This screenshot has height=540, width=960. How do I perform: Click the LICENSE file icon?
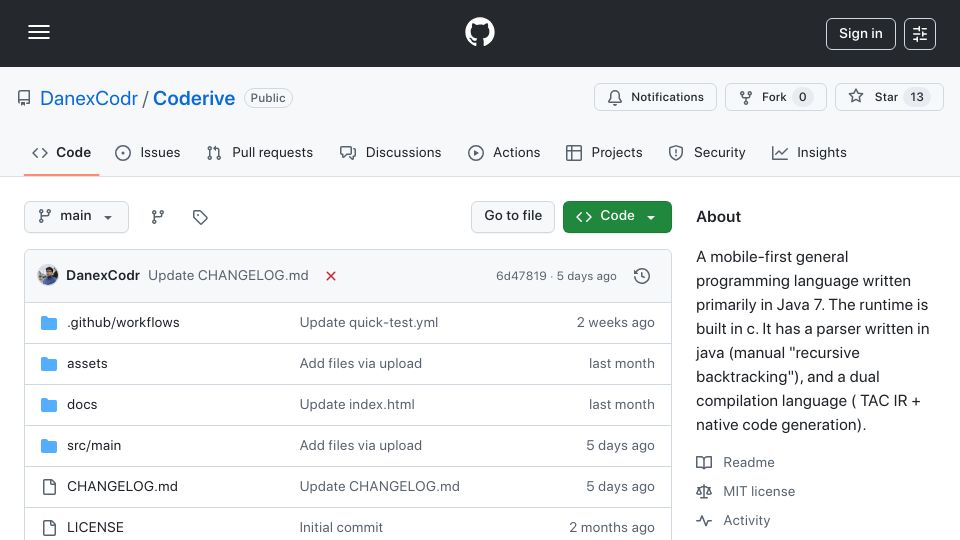click(49, 528)
